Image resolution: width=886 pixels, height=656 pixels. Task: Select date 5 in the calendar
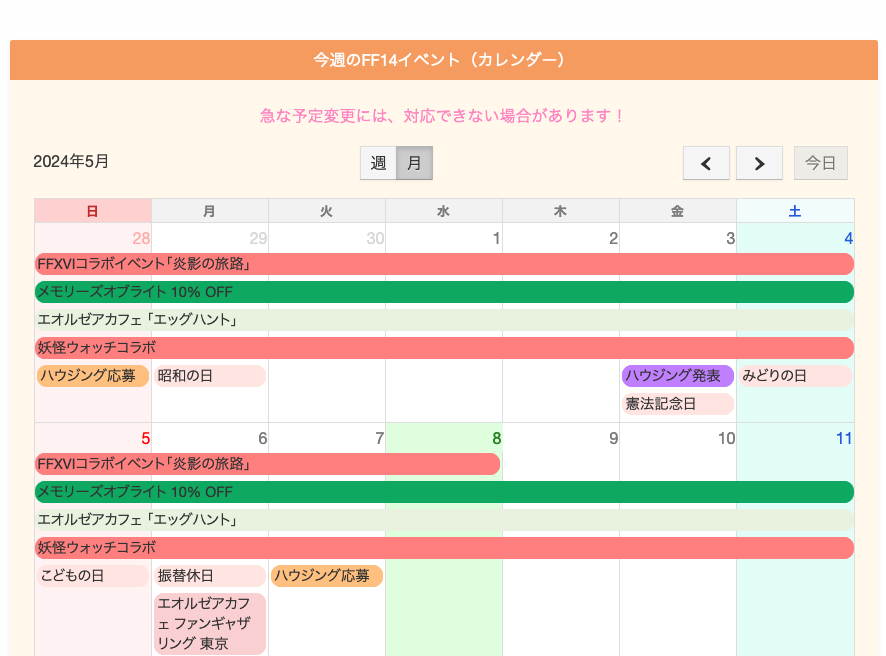[x=145, y=438]
